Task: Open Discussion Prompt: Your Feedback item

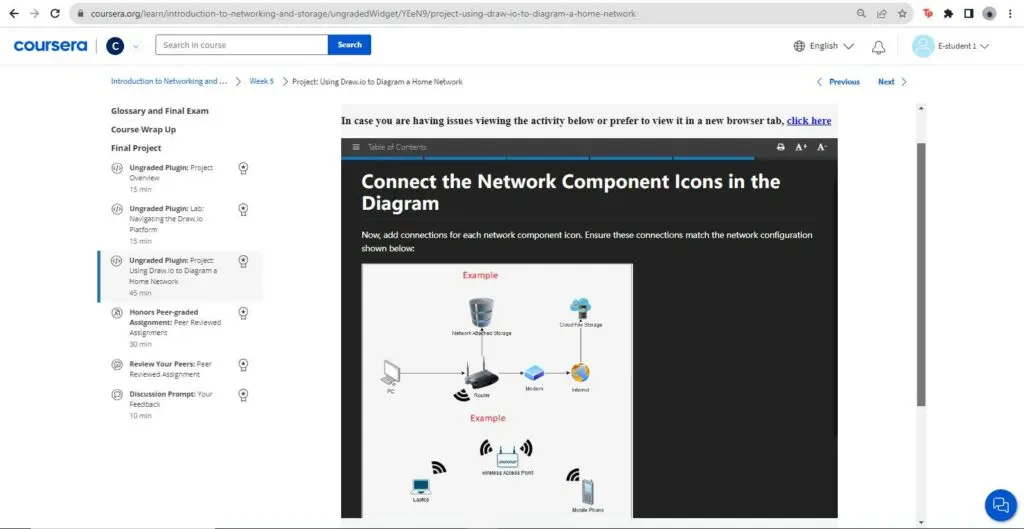Action: click(180, 404)
